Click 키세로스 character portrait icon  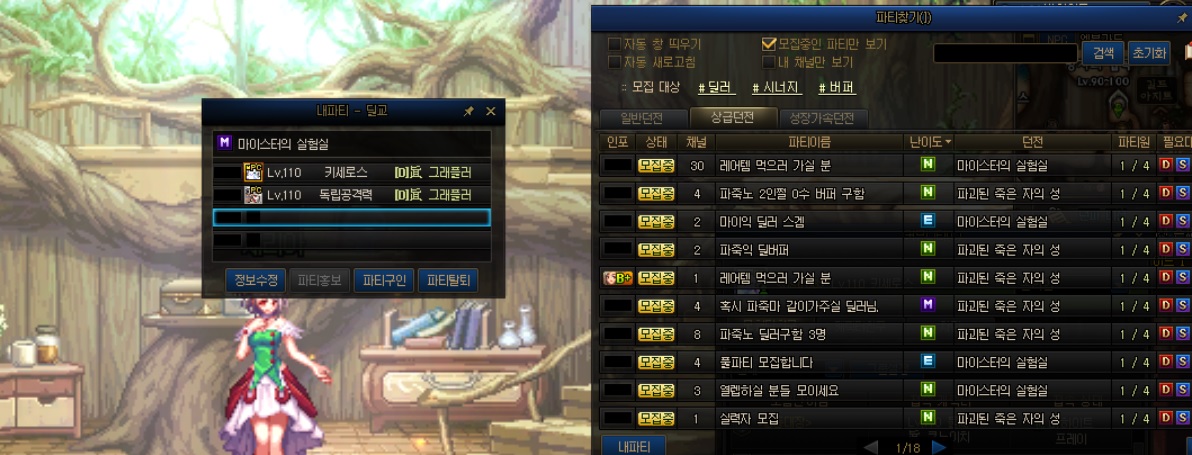point(252,172)
